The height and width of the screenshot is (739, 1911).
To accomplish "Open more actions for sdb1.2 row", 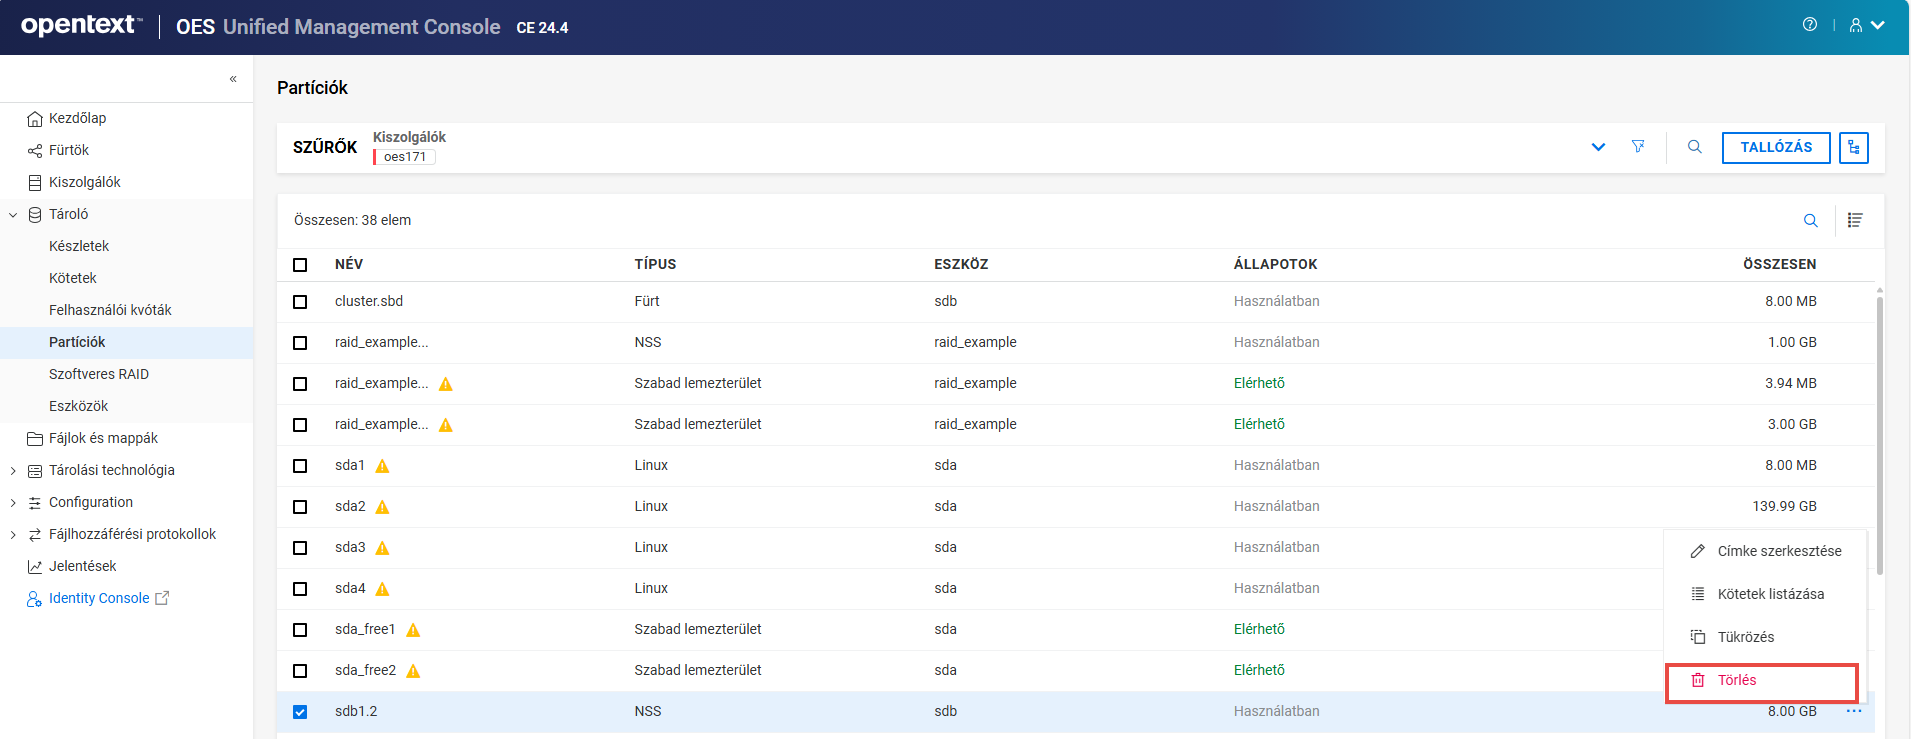I will point(1853,711).
